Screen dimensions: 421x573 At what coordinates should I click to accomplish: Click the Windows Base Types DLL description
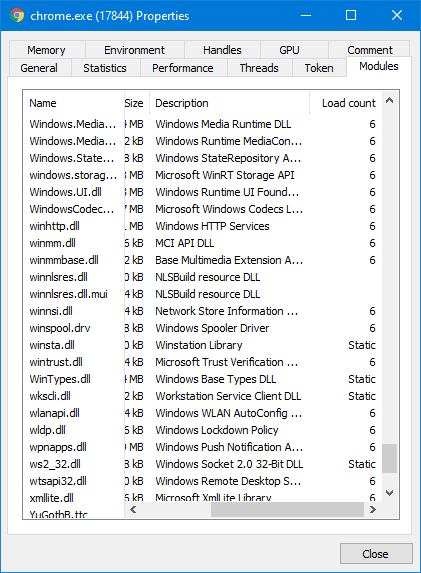pos(216,379)
